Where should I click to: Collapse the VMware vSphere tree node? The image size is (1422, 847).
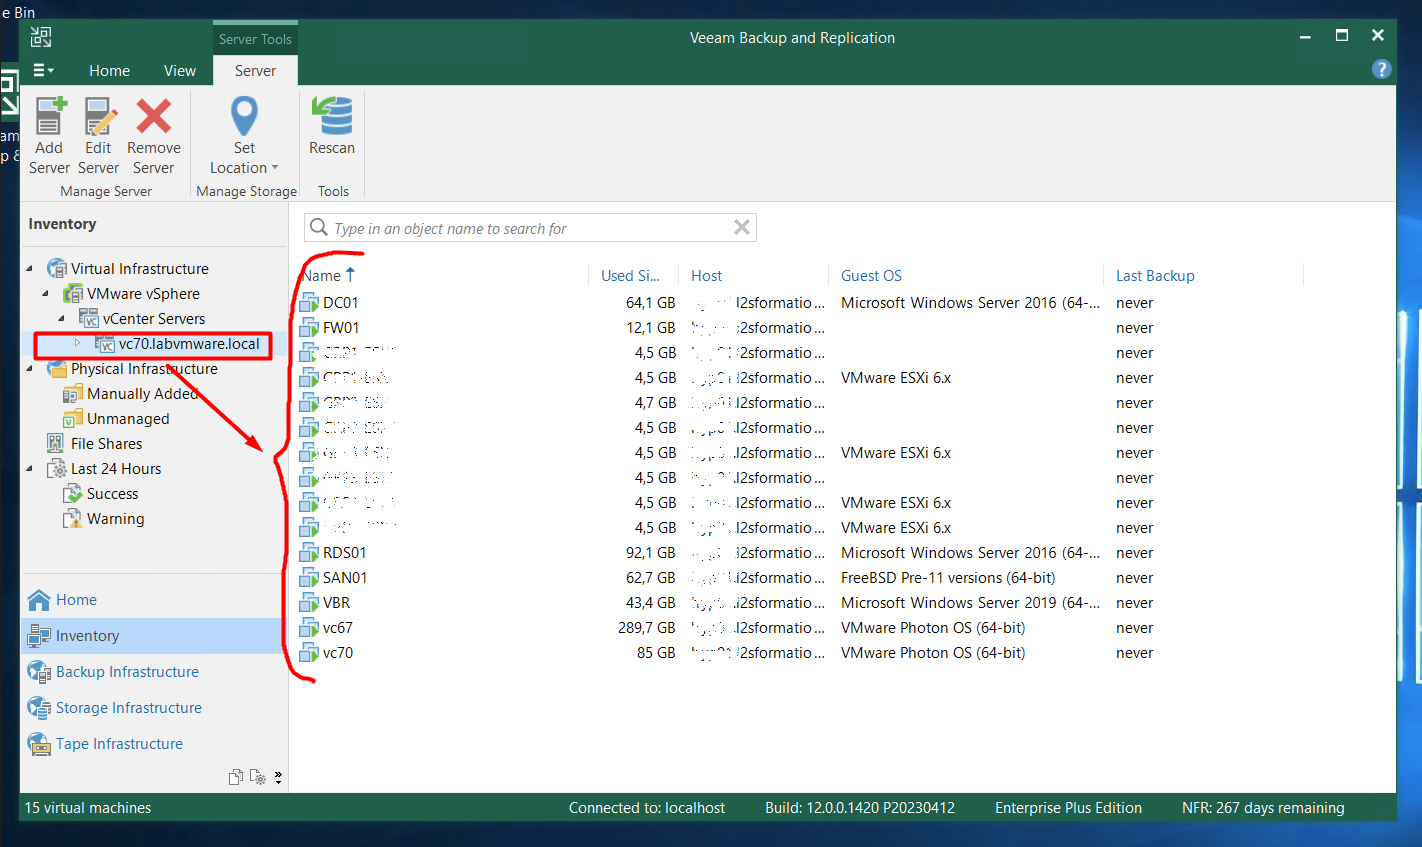click(45, 293)
